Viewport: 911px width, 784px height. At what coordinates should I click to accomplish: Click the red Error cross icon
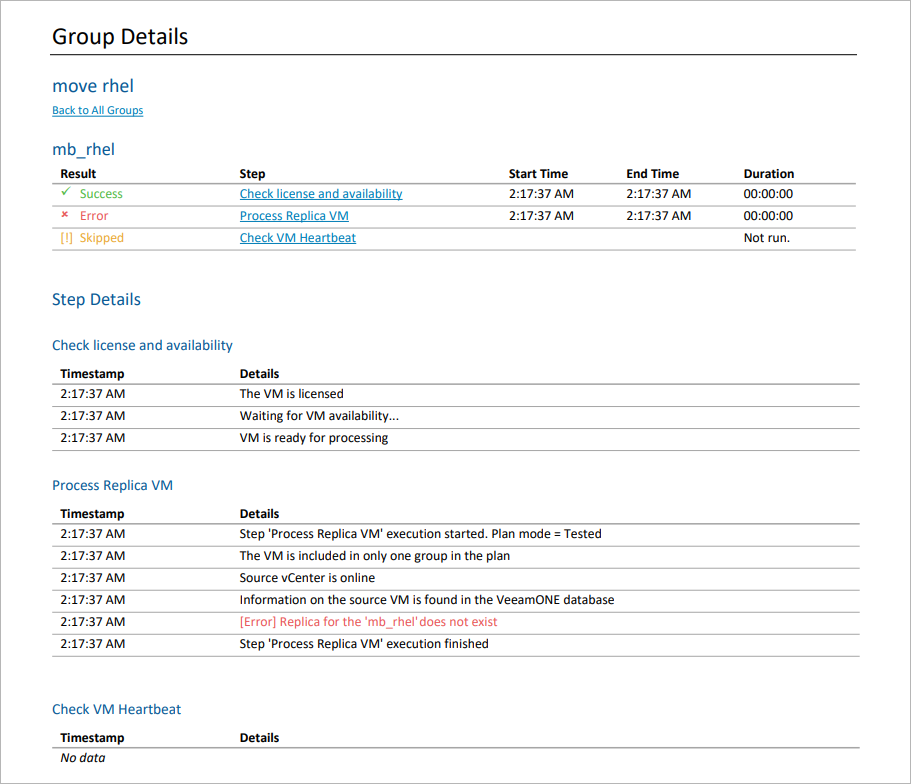(x=63, y=215)
